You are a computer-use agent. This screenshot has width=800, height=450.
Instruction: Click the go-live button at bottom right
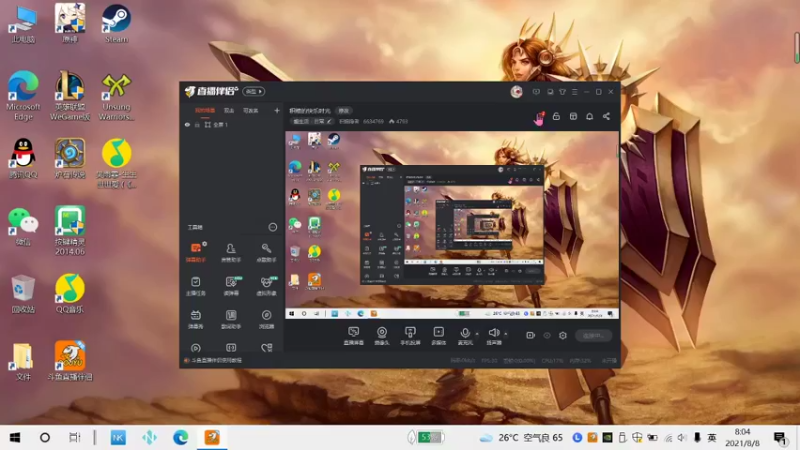pos(594,335)
